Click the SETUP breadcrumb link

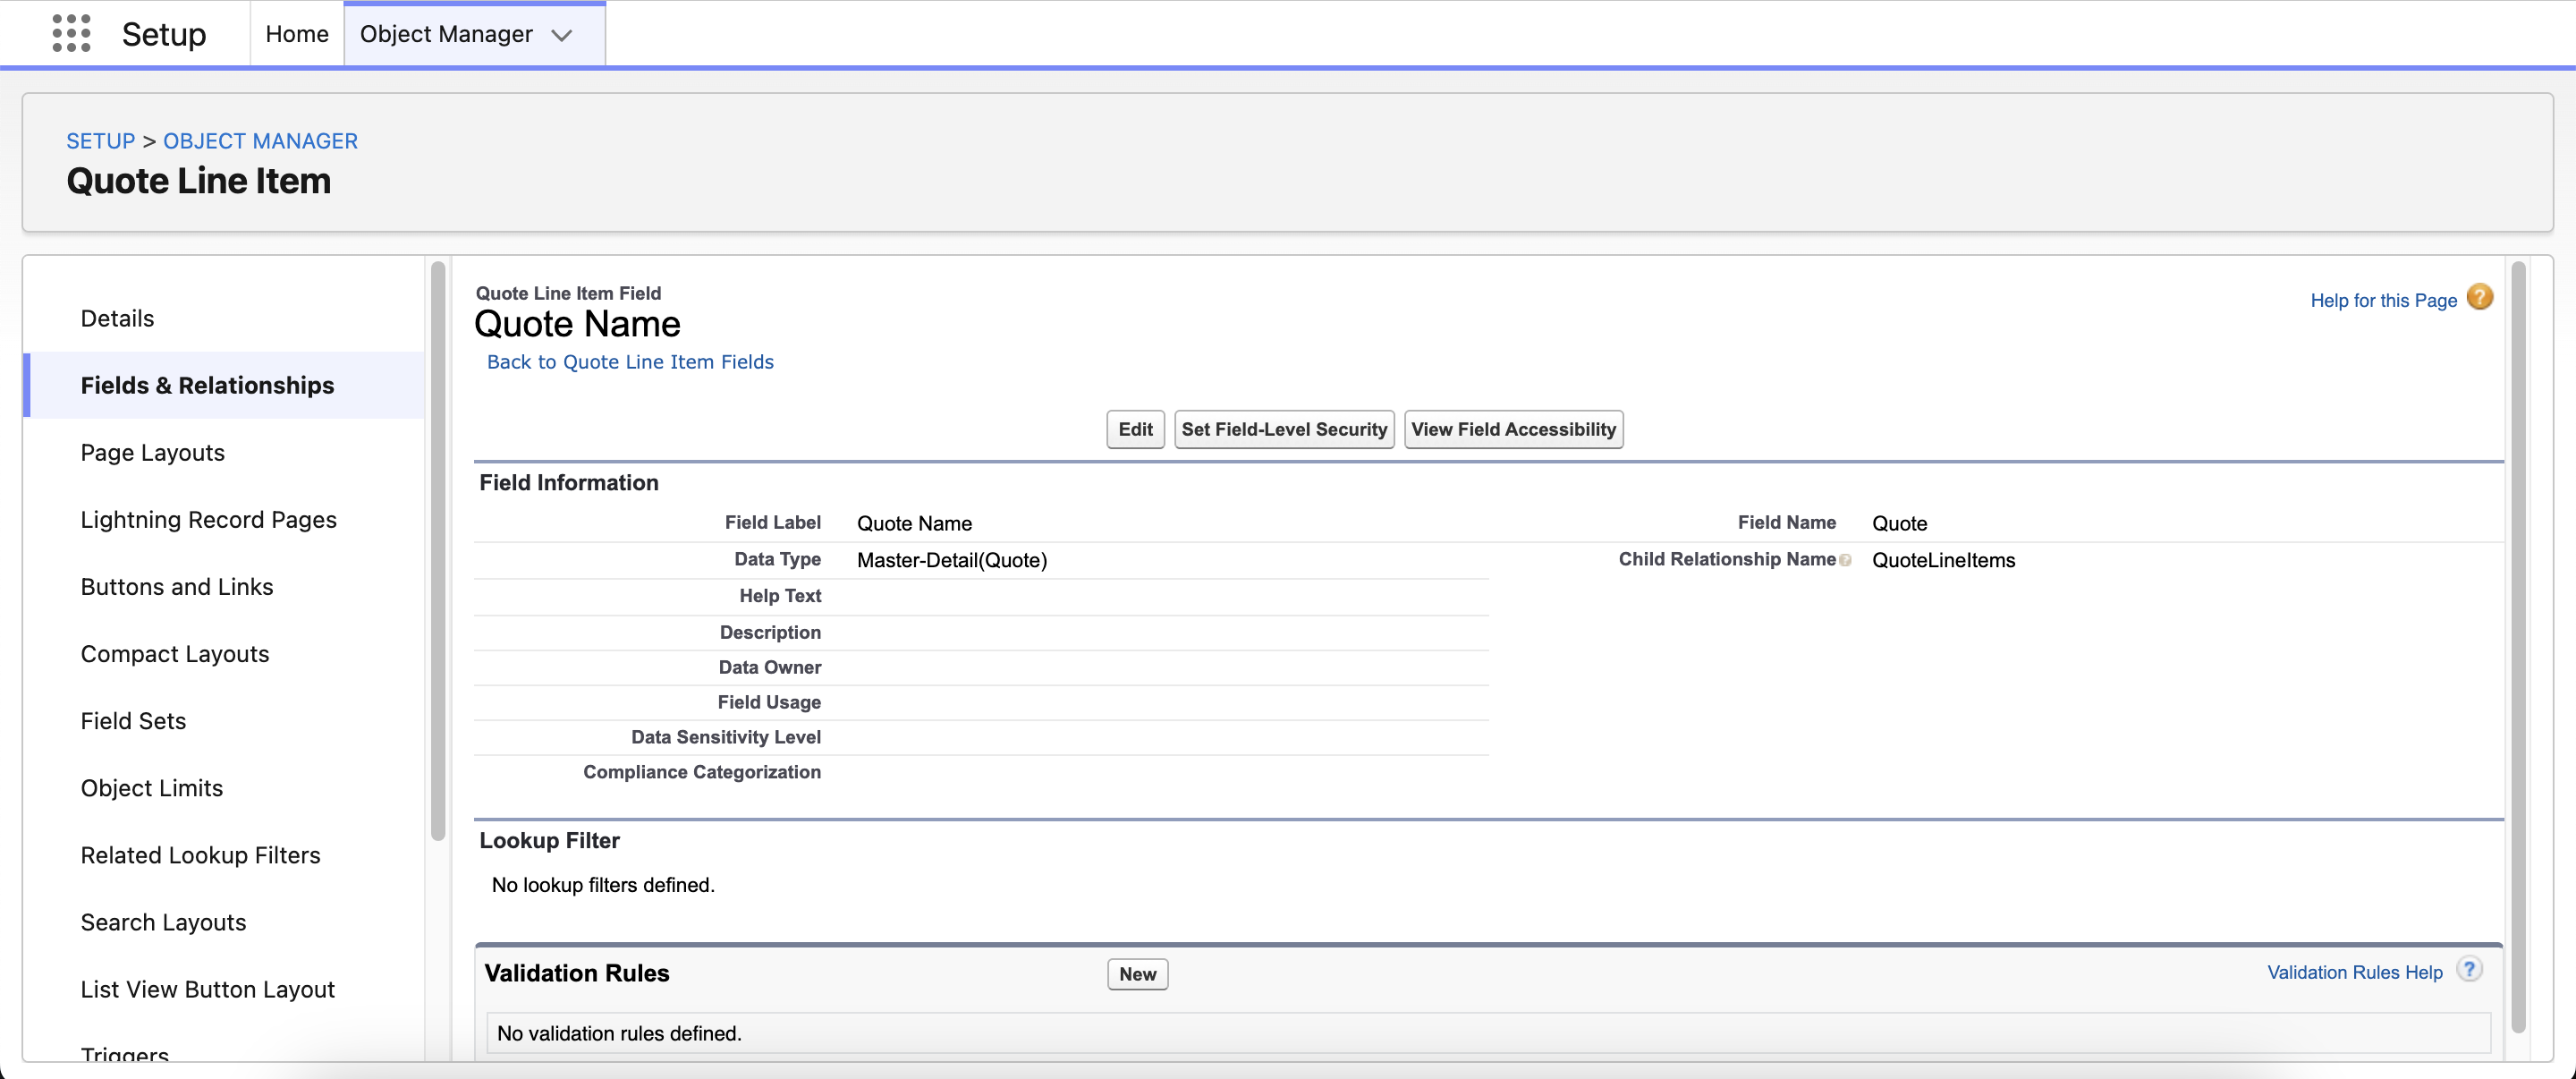click(100, 141)
